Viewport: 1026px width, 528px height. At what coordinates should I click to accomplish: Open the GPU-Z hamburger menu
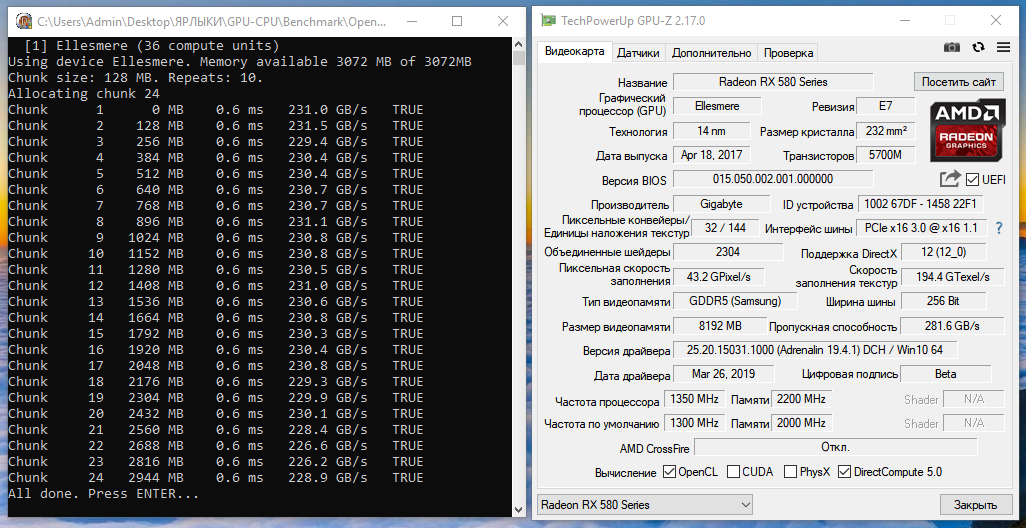[1004, 47]
